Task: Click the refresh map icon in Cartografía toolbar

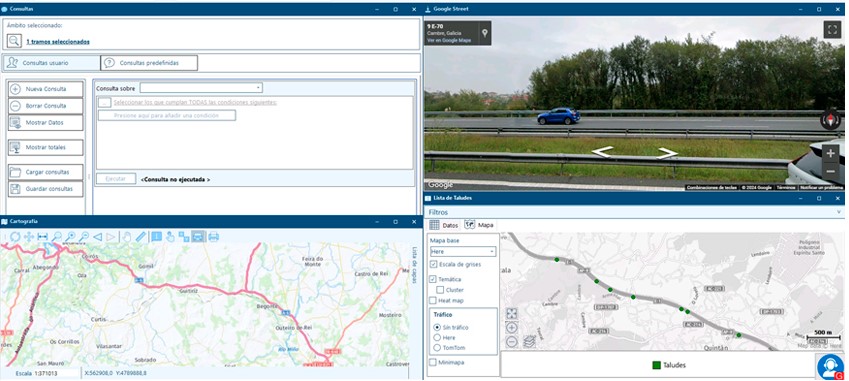Action: tap(15, 237)
